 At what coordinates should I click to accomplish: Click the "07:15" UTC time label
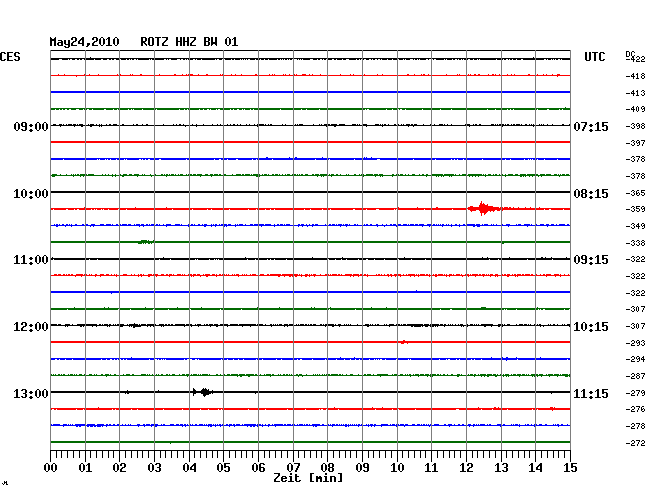point(591,126)
